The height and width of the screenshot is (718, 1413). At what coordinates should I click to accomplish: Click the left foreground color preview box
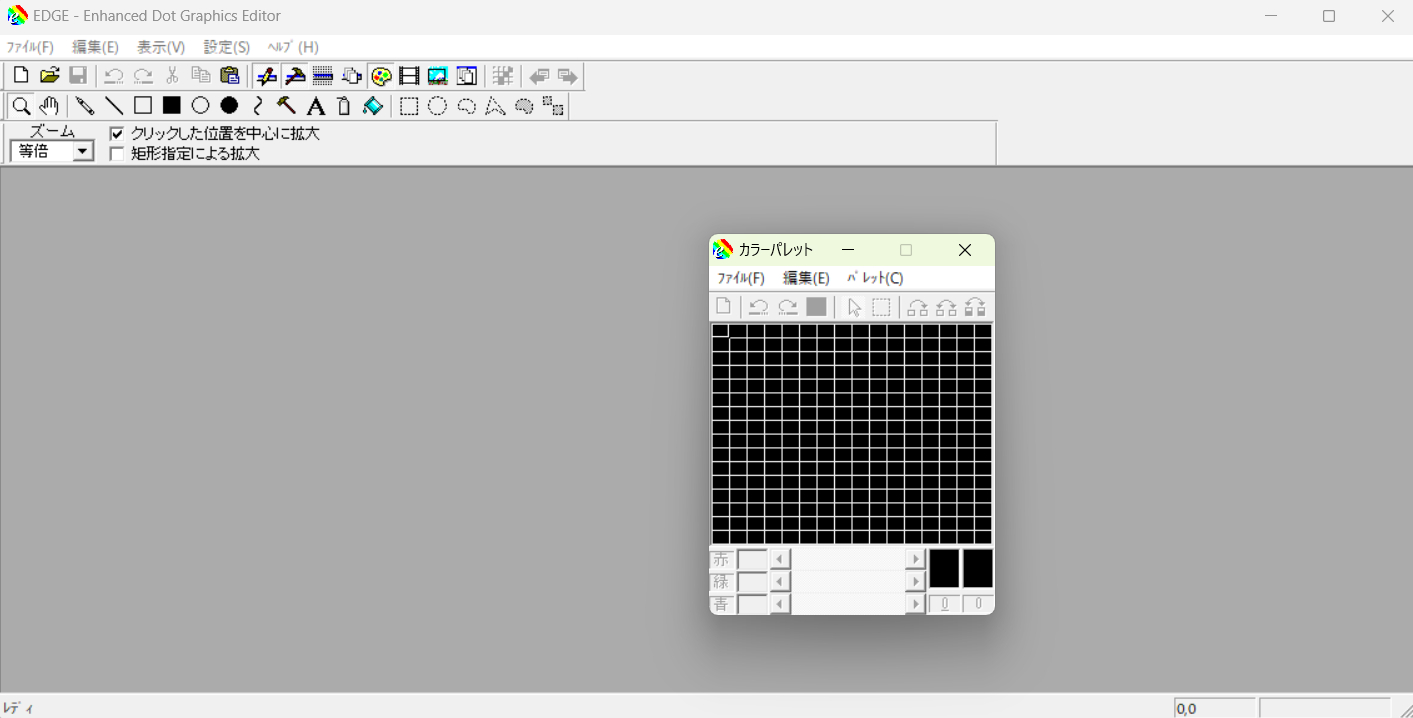pos(944,569)
